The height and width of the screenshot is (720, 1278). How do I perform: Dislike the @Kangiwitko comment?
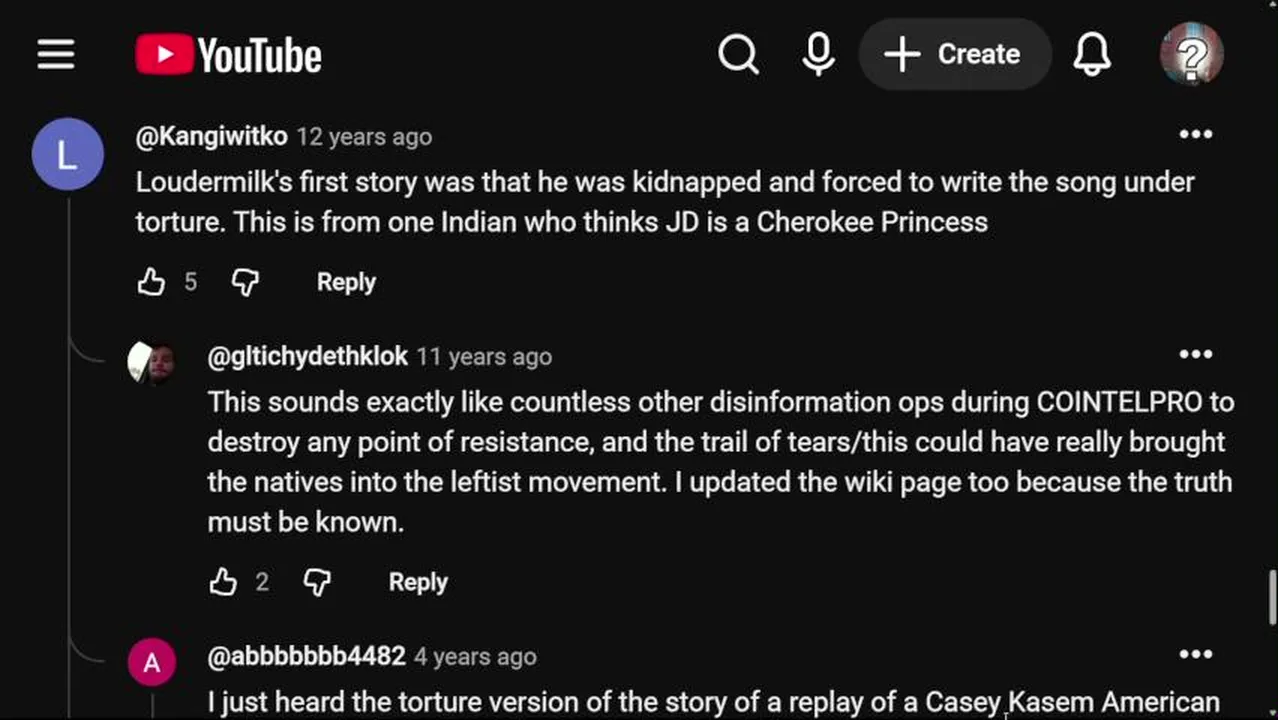click(245, 282)
